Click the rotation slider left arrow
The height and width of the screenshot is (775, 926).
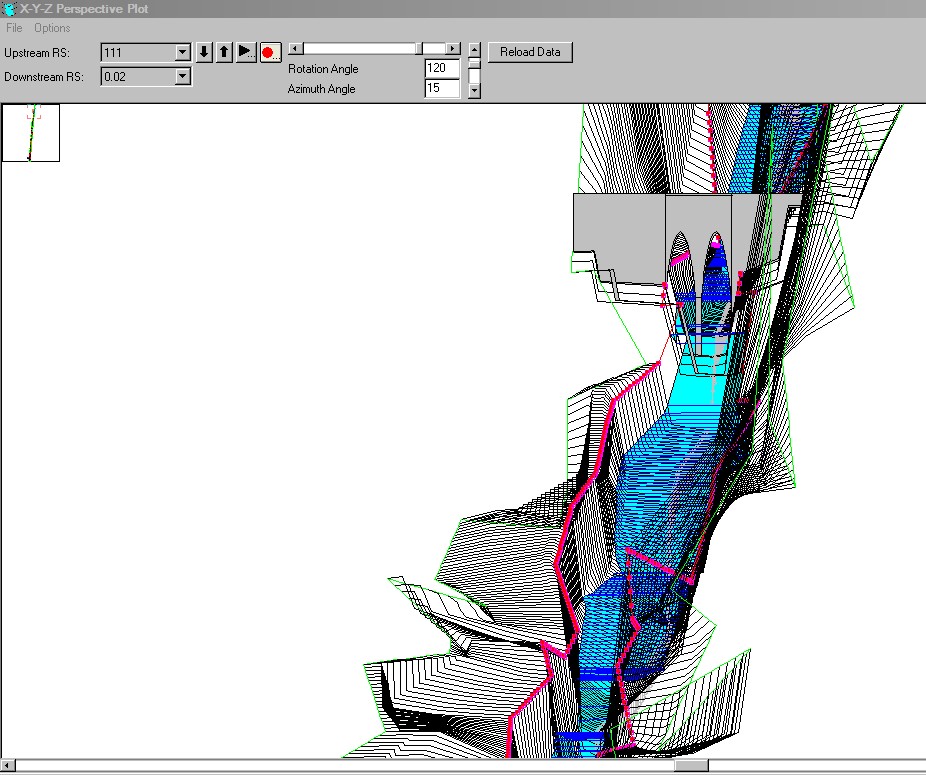(295, 48)
